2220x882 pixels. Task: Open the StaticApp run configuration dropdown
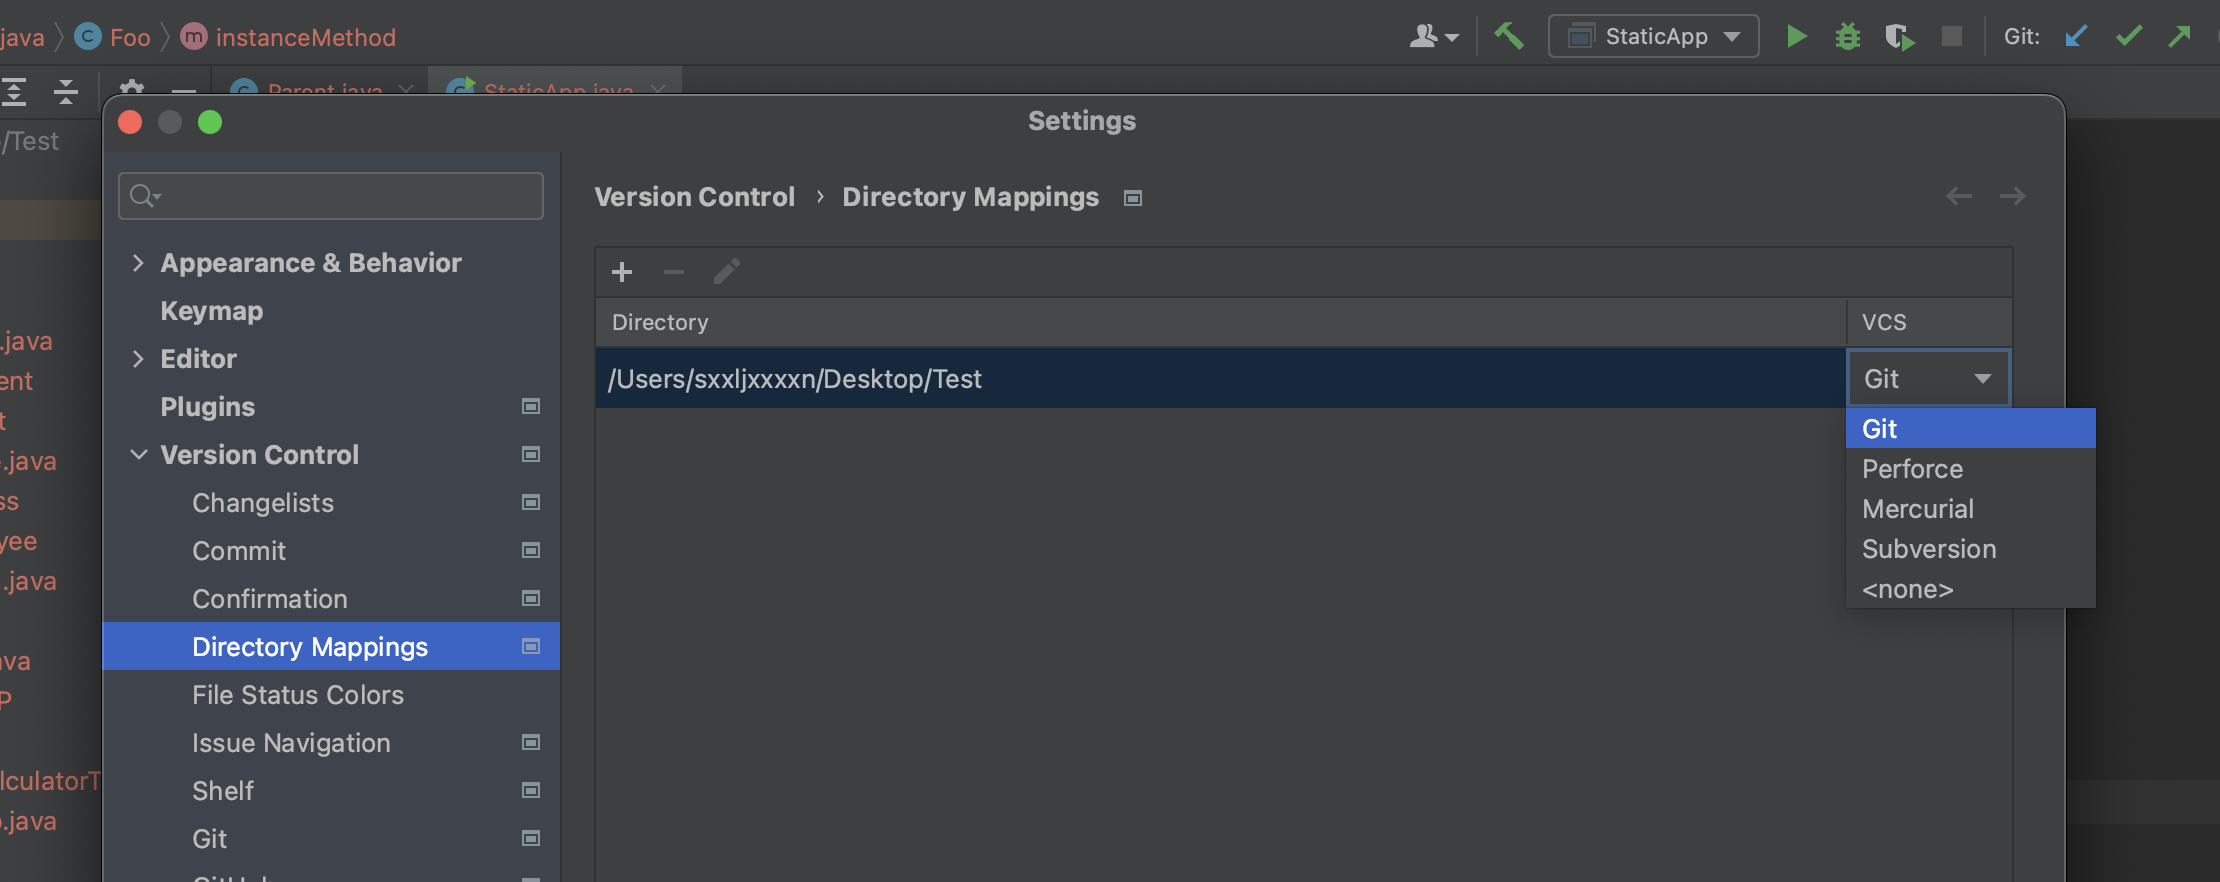coord(1653,37)
